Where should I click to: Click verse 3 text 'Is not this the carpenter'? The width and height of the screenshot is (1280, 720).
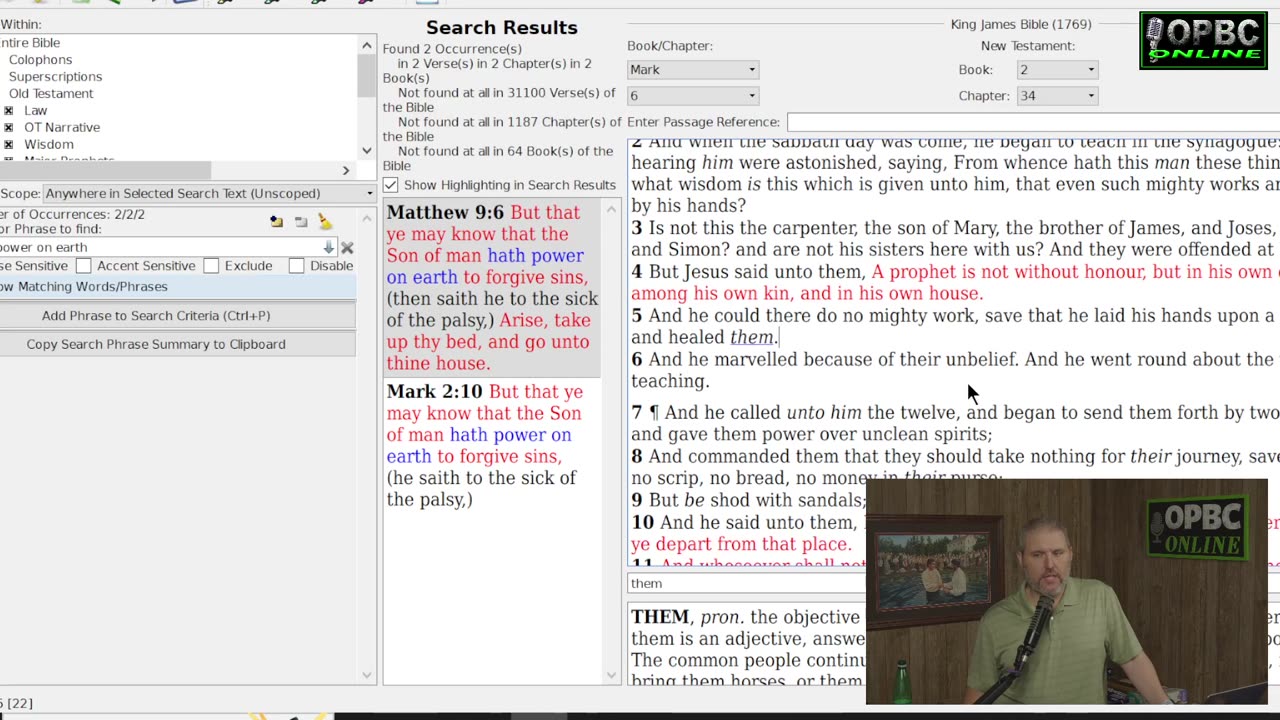pyautogui.click(x=753, y=228)
